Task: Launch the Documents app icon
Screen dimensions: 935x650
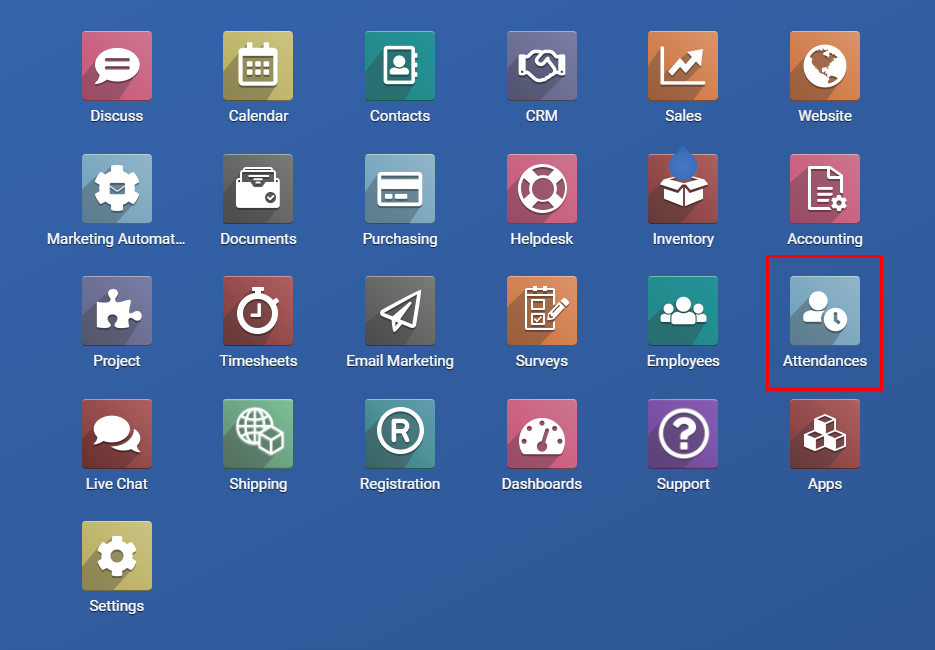Action: 258,188
